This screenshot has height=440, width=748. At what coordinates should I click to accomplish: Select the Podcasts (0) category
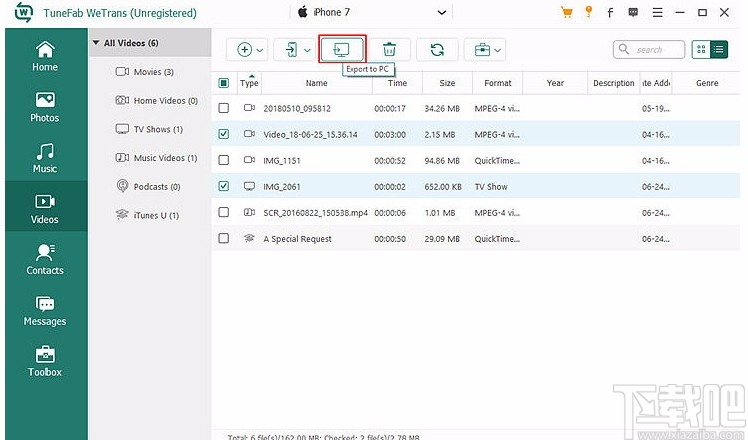click(x=150, y=186)
